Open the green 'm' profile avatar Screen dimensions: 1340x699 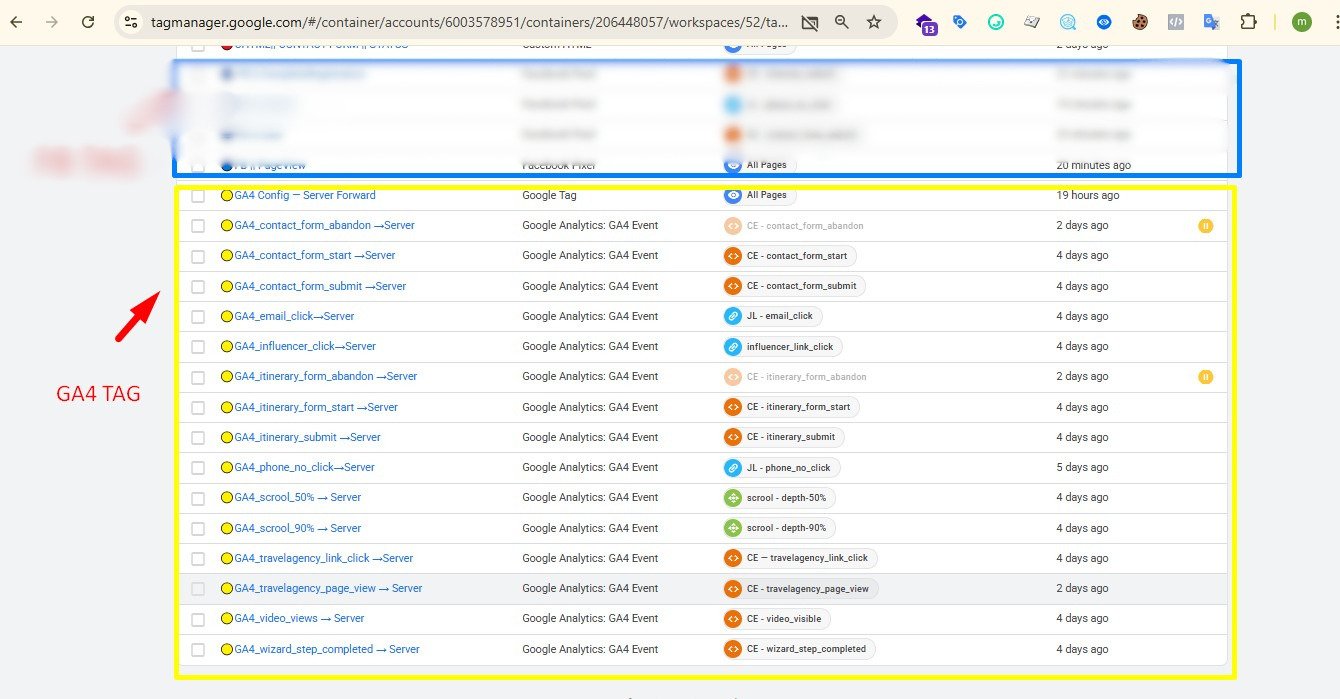coord(1301,22)
